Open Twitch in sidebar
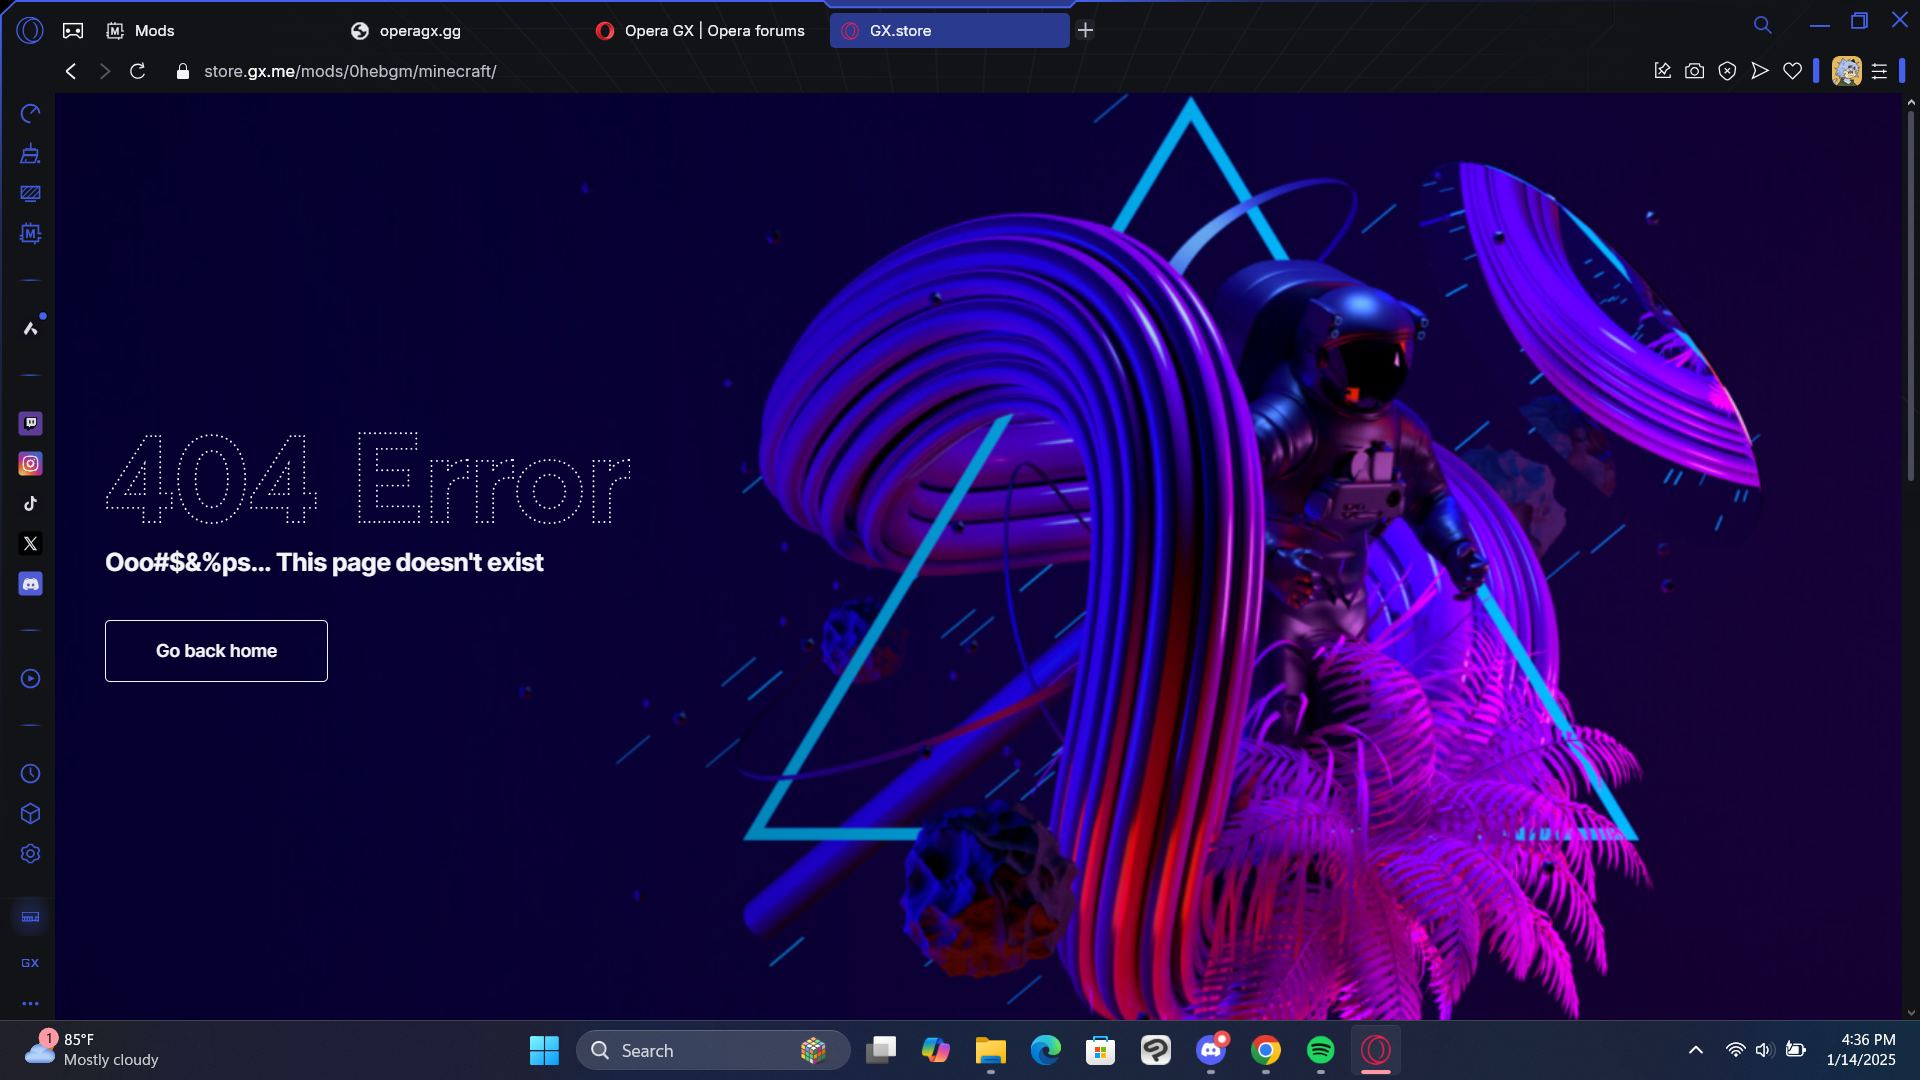Image resolution: width=1920 pixels, height=1080 pixels. (x=31, y=424)
